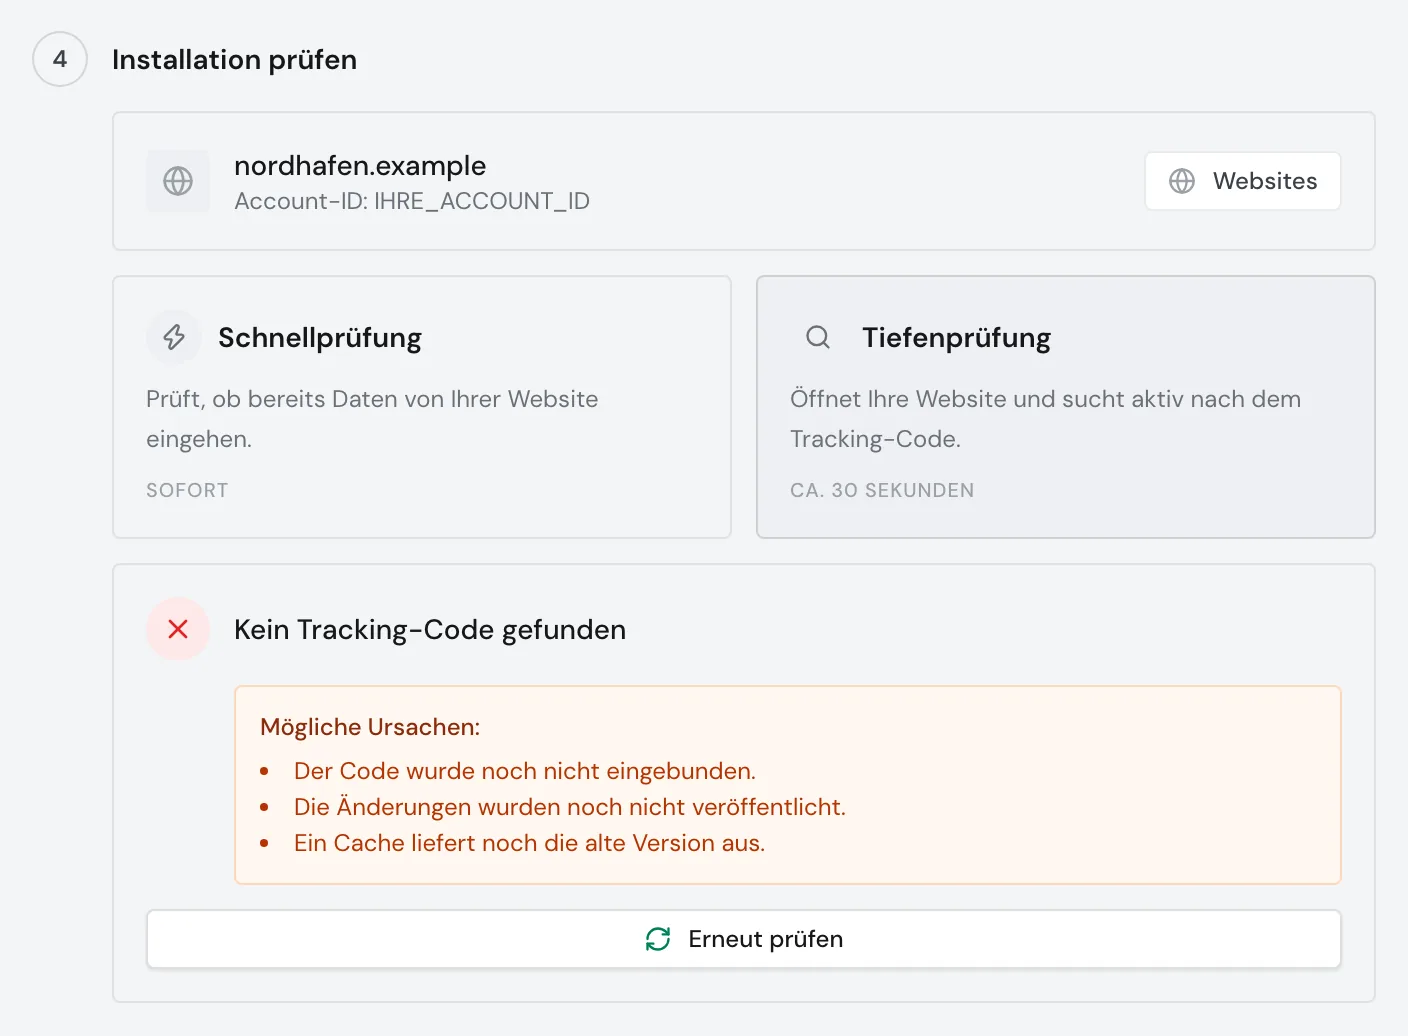1408x1036 pixels.
Task: Click the CA. 30 SEKUNDEN label
Action: 882,490
